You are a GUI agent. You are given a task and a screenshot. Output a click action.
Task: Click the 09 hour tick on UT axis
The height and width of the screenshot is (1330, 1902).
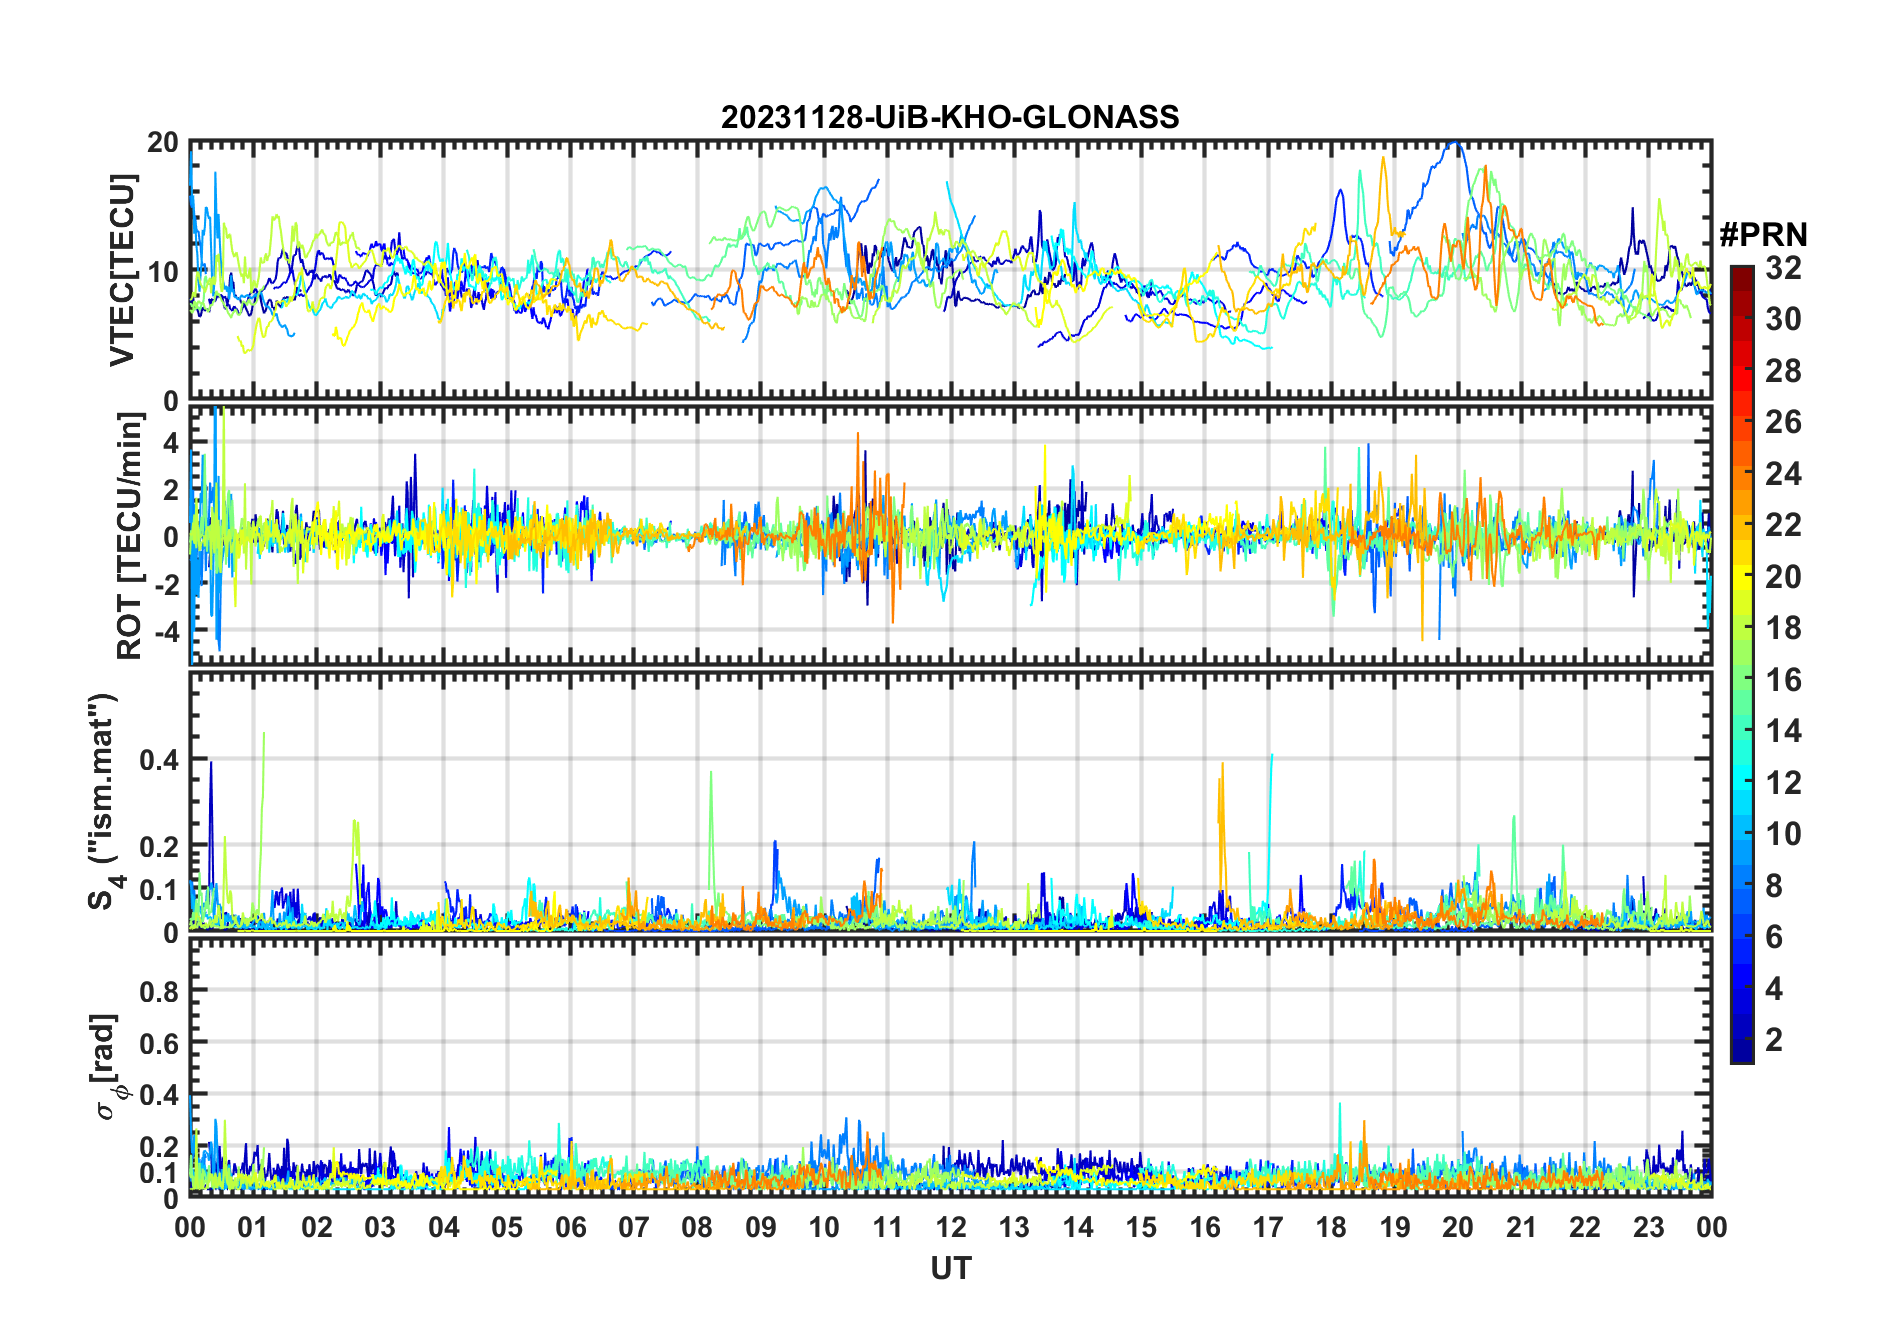761,1227
